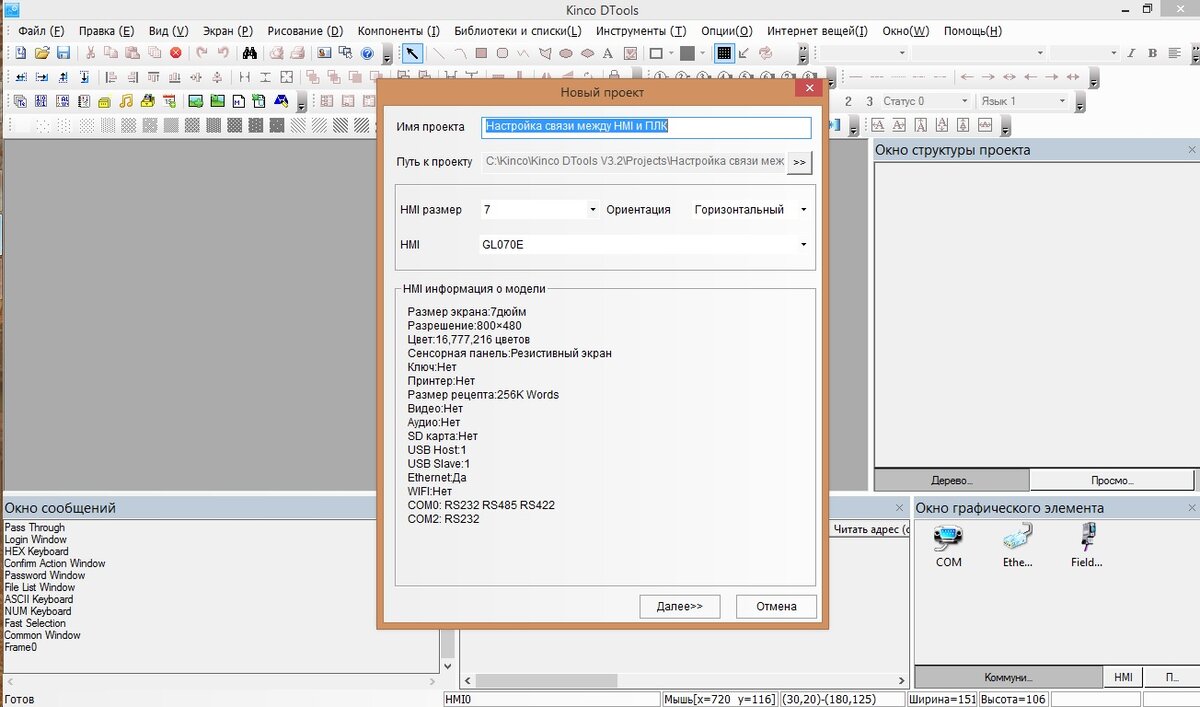Click 'Frame0' in message window
The width and height of the screenshot is (1200, 707).
(x=20, y=647)
